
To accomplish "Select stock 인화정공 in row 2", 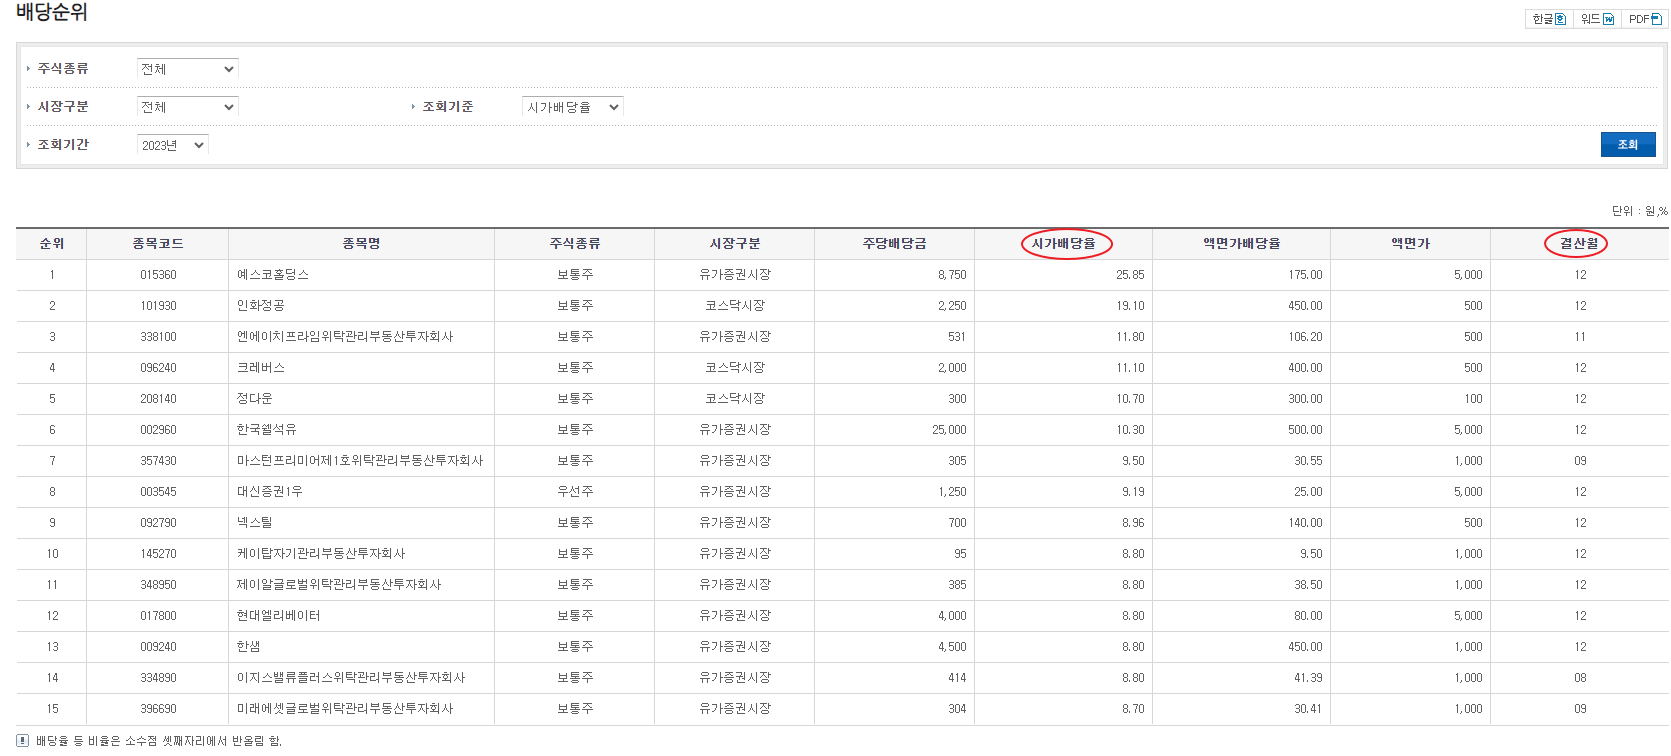I will (x=260, y=306).
